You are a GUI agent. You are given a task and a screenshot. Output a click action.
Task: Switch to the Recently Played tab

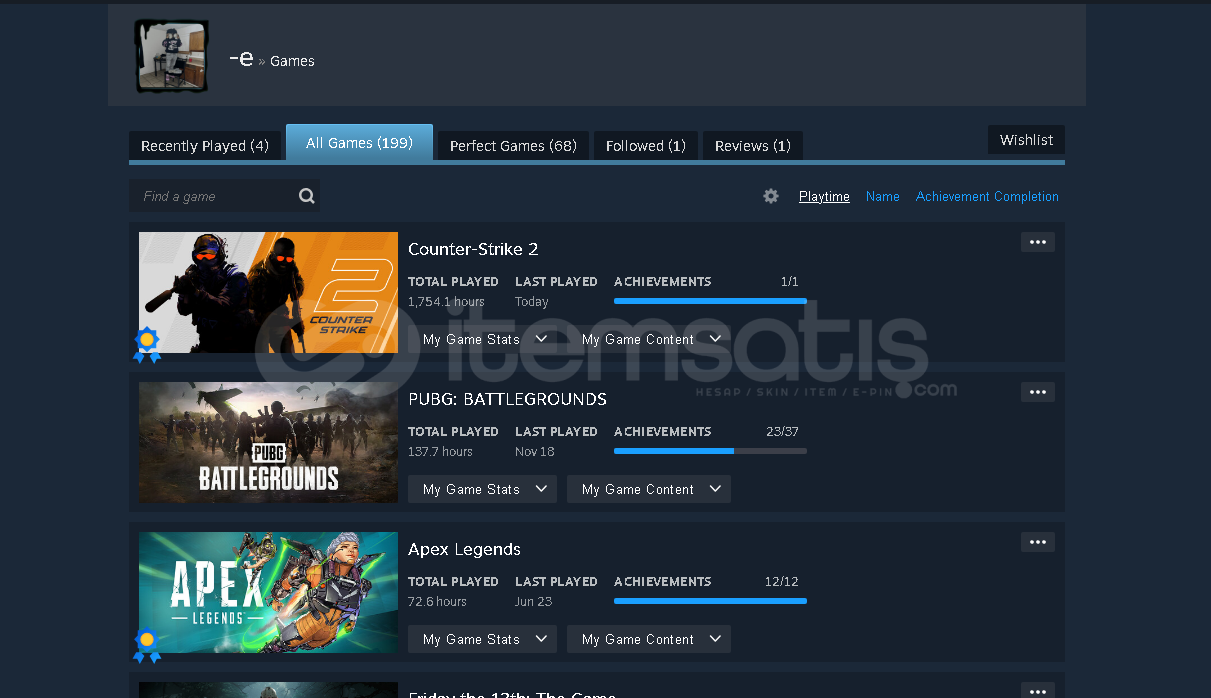pos(204,146)
